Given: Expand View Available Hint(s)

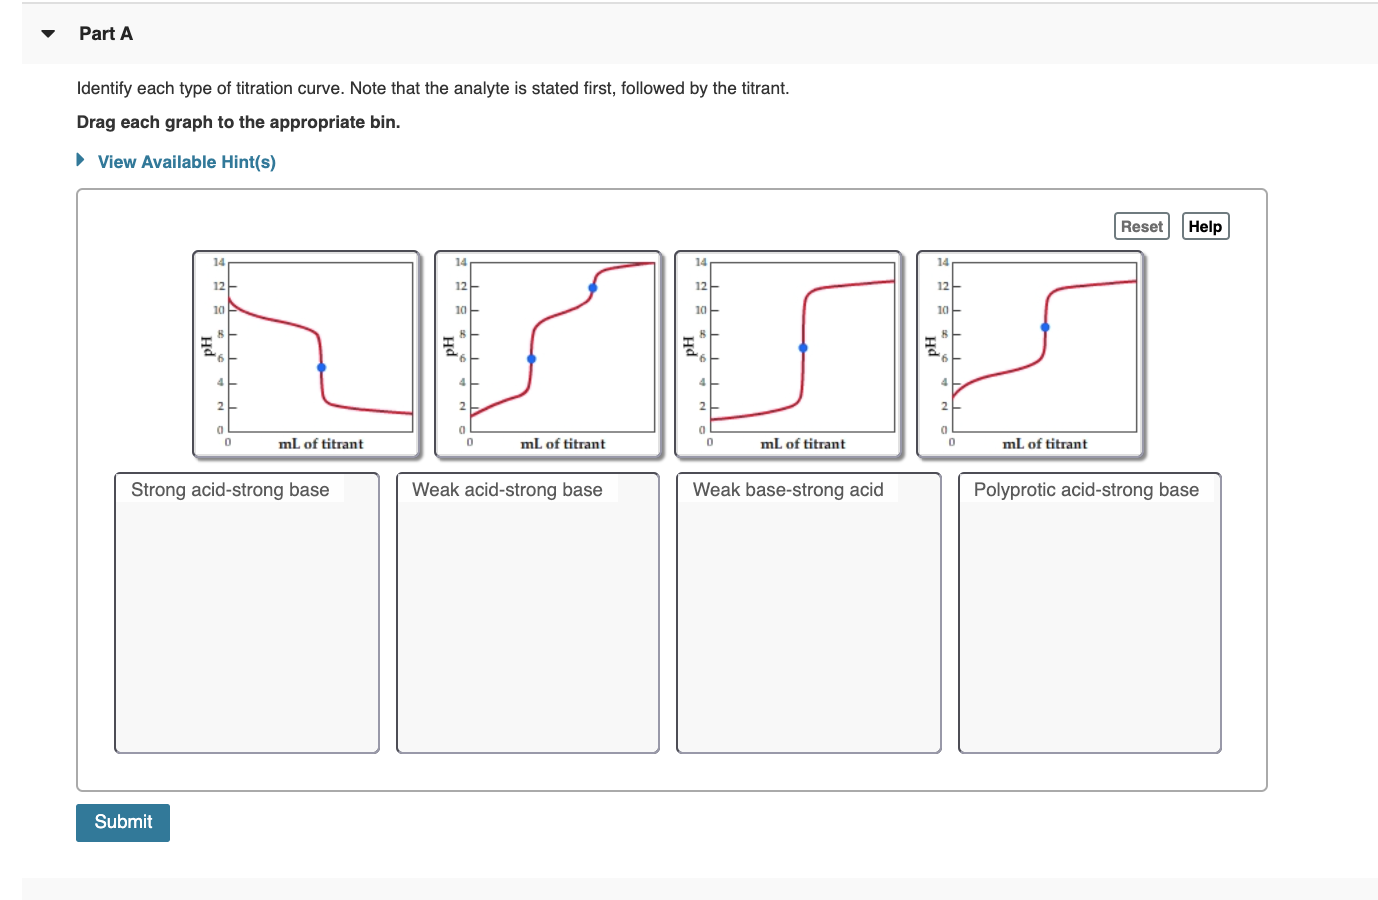Looking at the screenshot, I should 186,161.
